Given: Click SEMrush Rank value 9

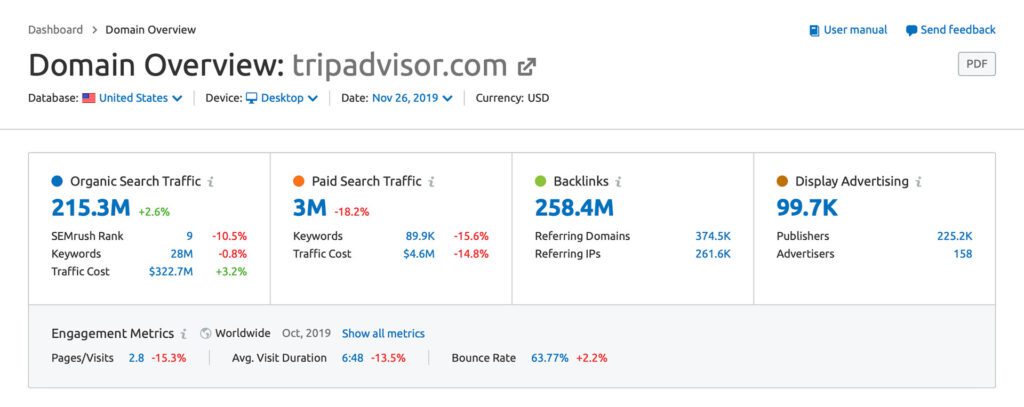Looking at the screenshot, I should click(189, 236).
